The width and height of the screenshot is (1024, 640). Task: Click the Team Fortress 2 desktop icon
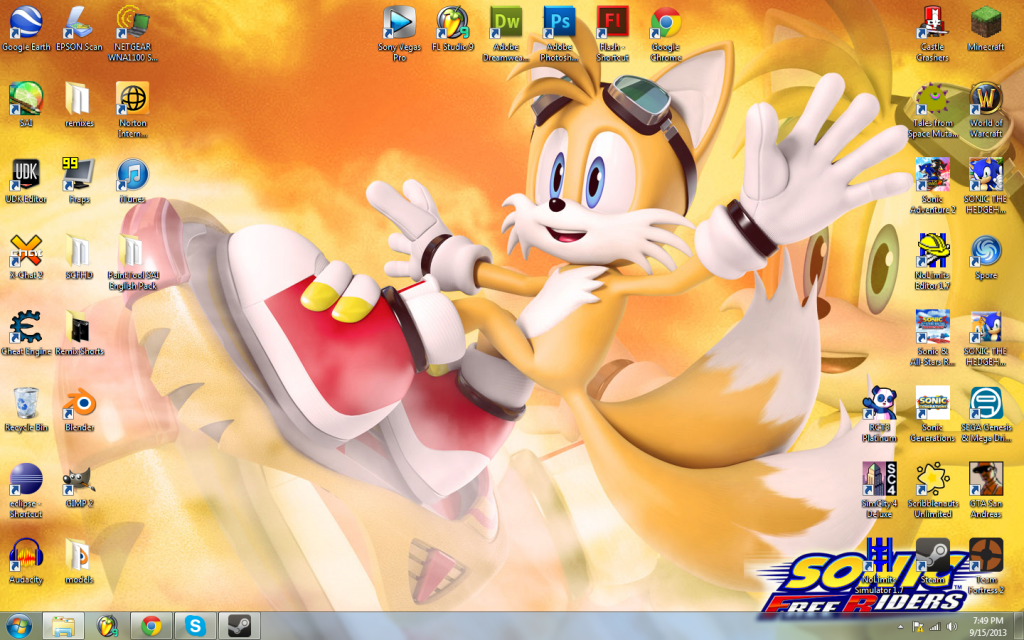pos(986,567)
